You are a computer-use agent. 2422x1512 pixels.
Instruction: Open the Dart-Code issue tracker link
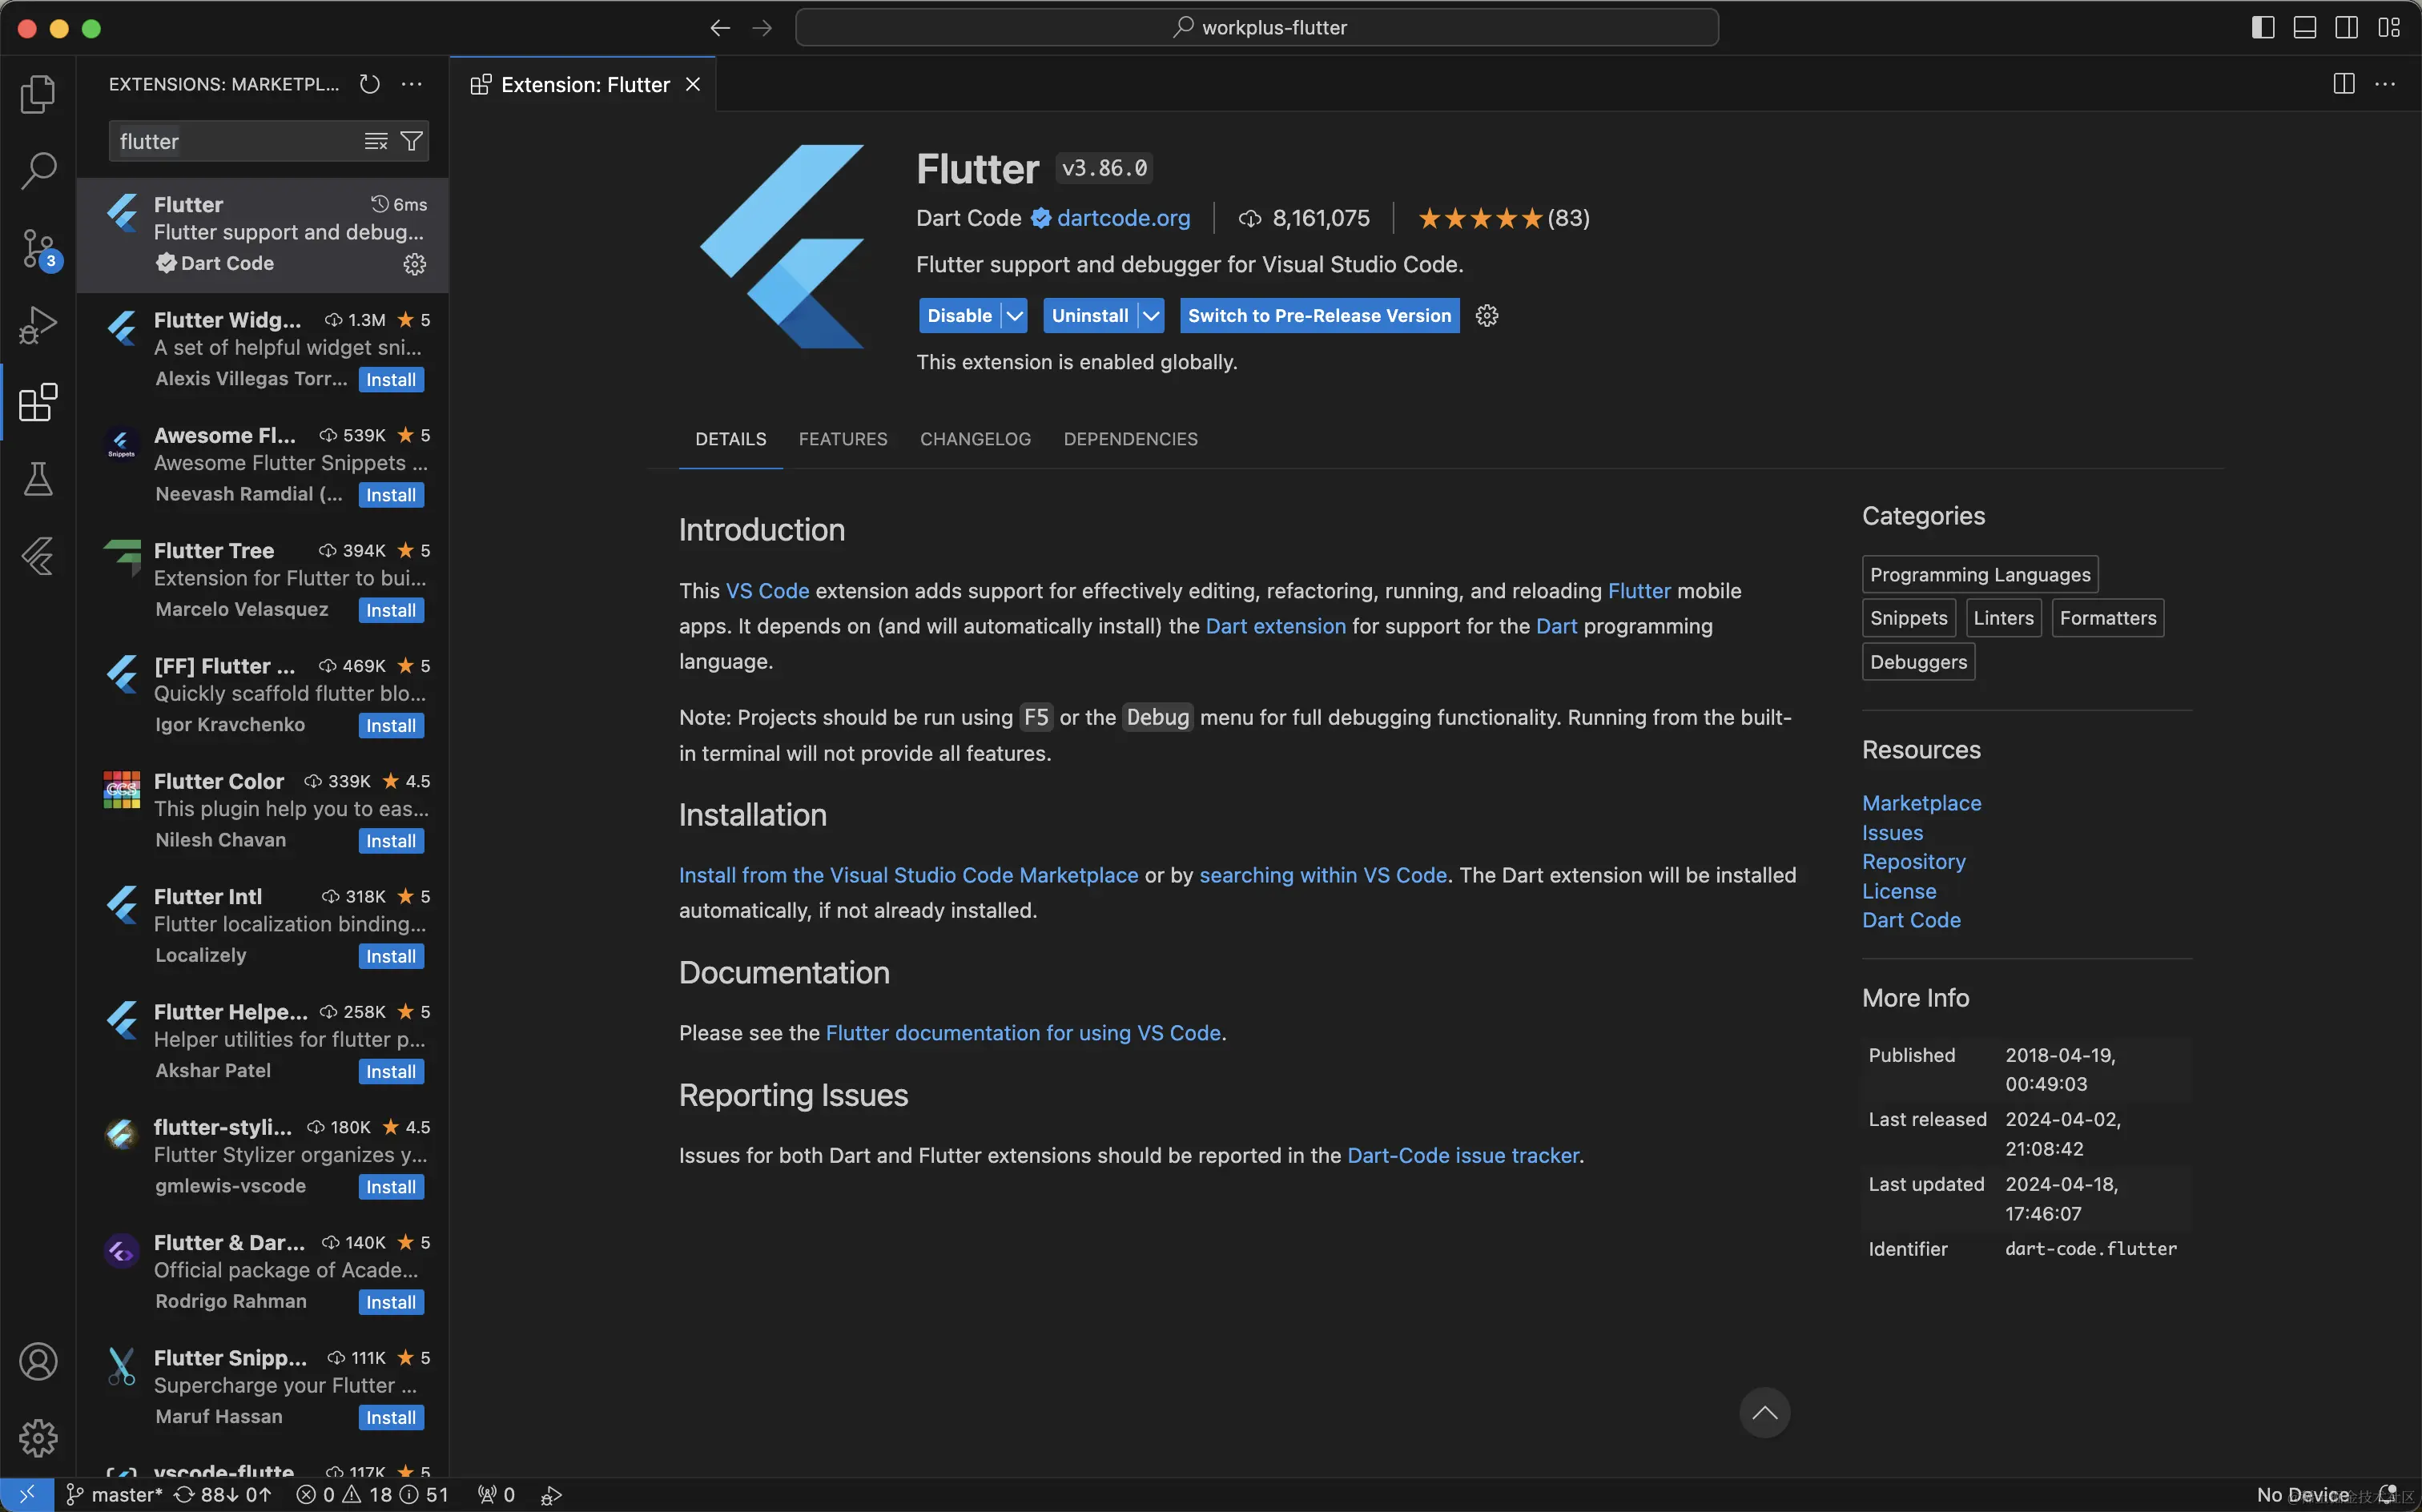click(x=1463, y=1155)
